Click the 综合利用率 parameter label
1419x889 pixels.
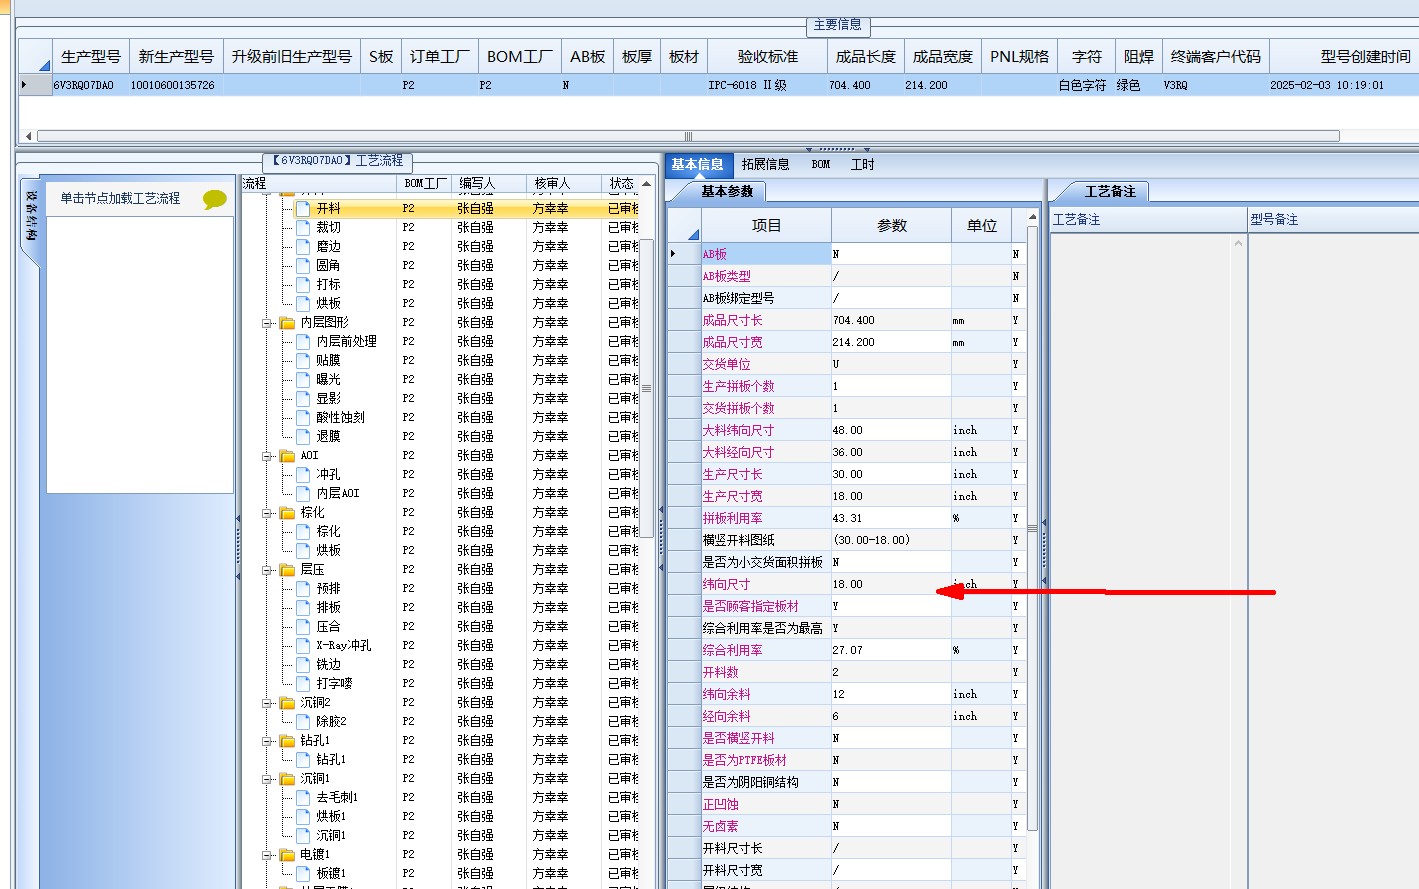coord(732,650)
